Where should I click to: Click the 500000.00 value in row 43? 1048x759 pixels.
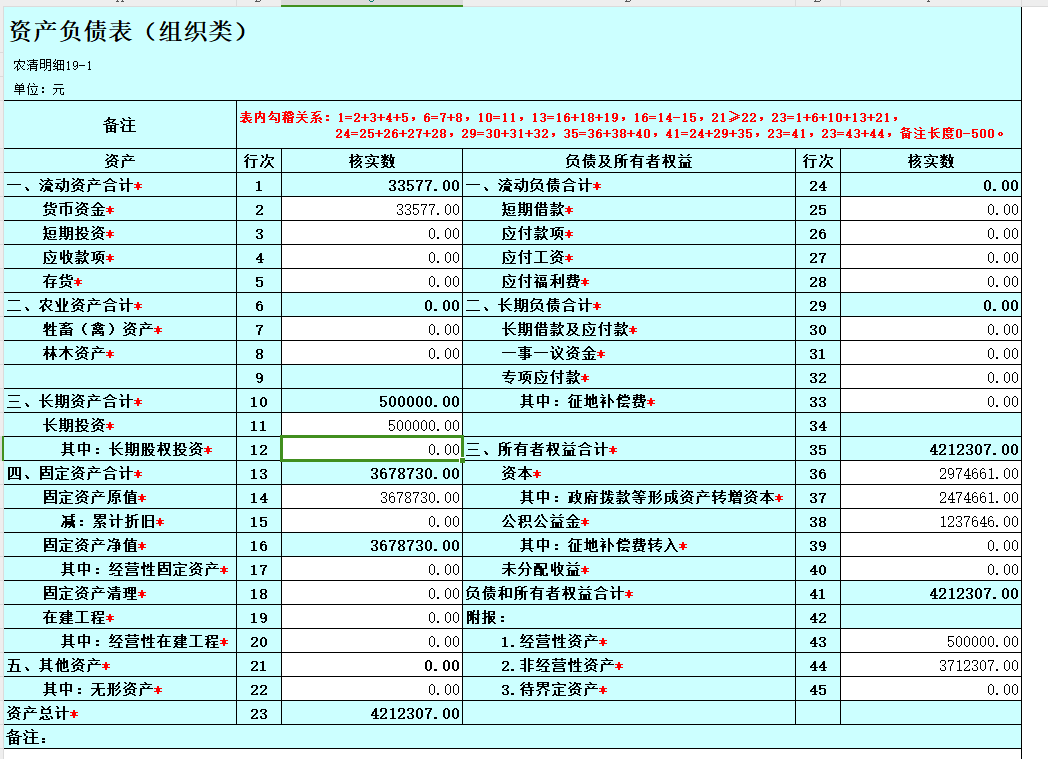click(930, 642)
